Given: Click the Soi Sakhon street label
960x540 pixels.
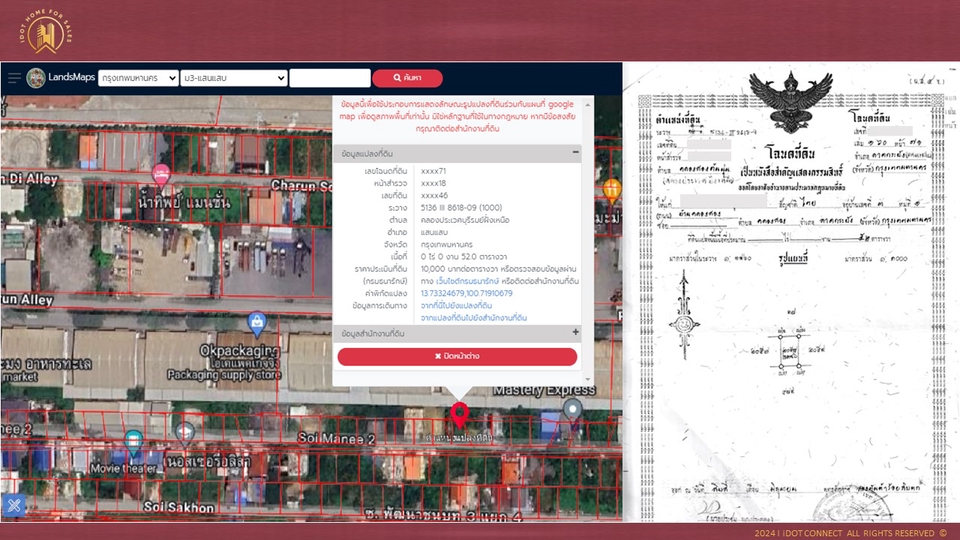Looking at the screenshot, I should [x=179, y=507].
